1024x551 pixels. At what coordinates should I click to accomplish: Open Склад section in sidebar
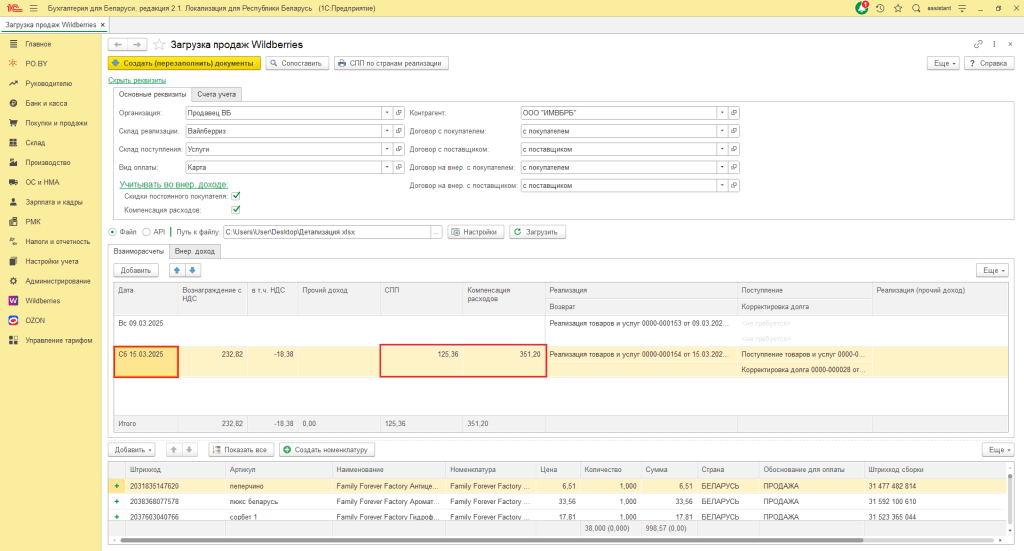pos(35,142)
